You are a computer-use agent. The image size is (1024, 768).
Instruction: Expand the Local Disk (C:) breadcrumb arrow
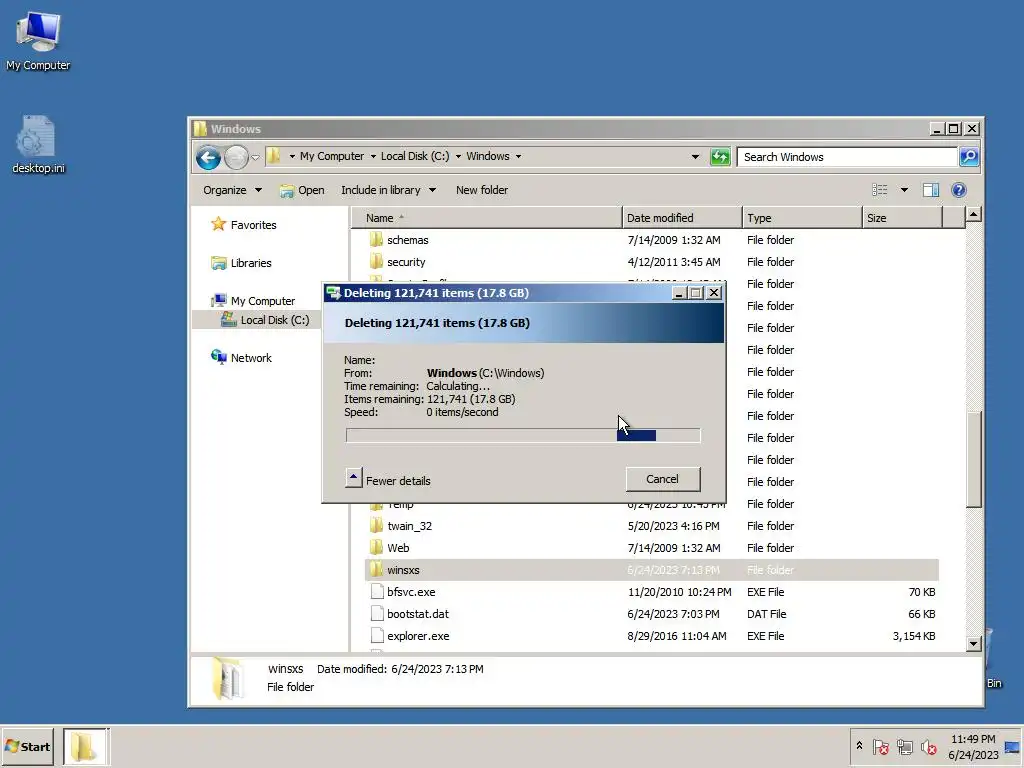click(458, 157)
